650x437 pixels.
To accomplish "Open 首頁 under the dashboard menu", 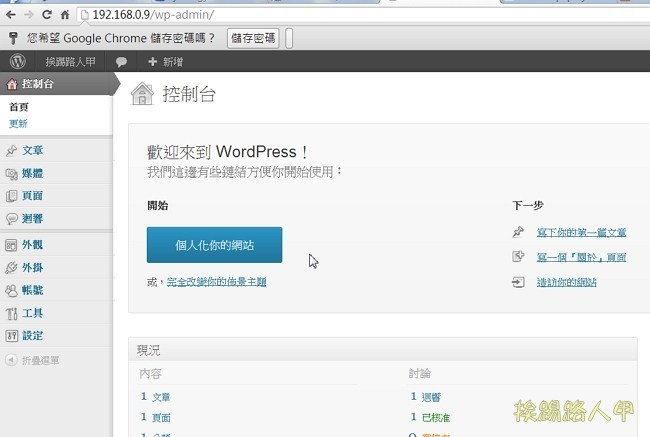I will tap(19, 107).
